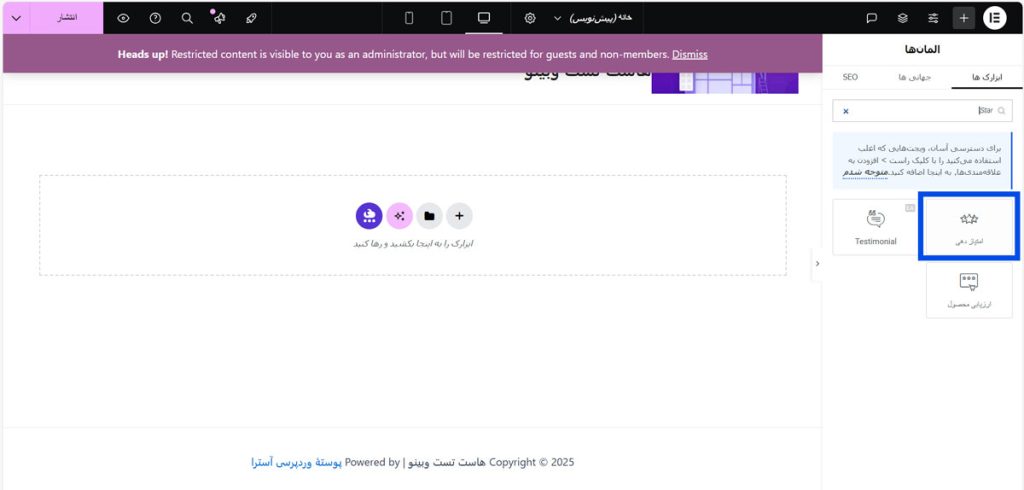
Task: Click the finder search icon in top bar
Action: pyautogui.click(x=187, y=18)
